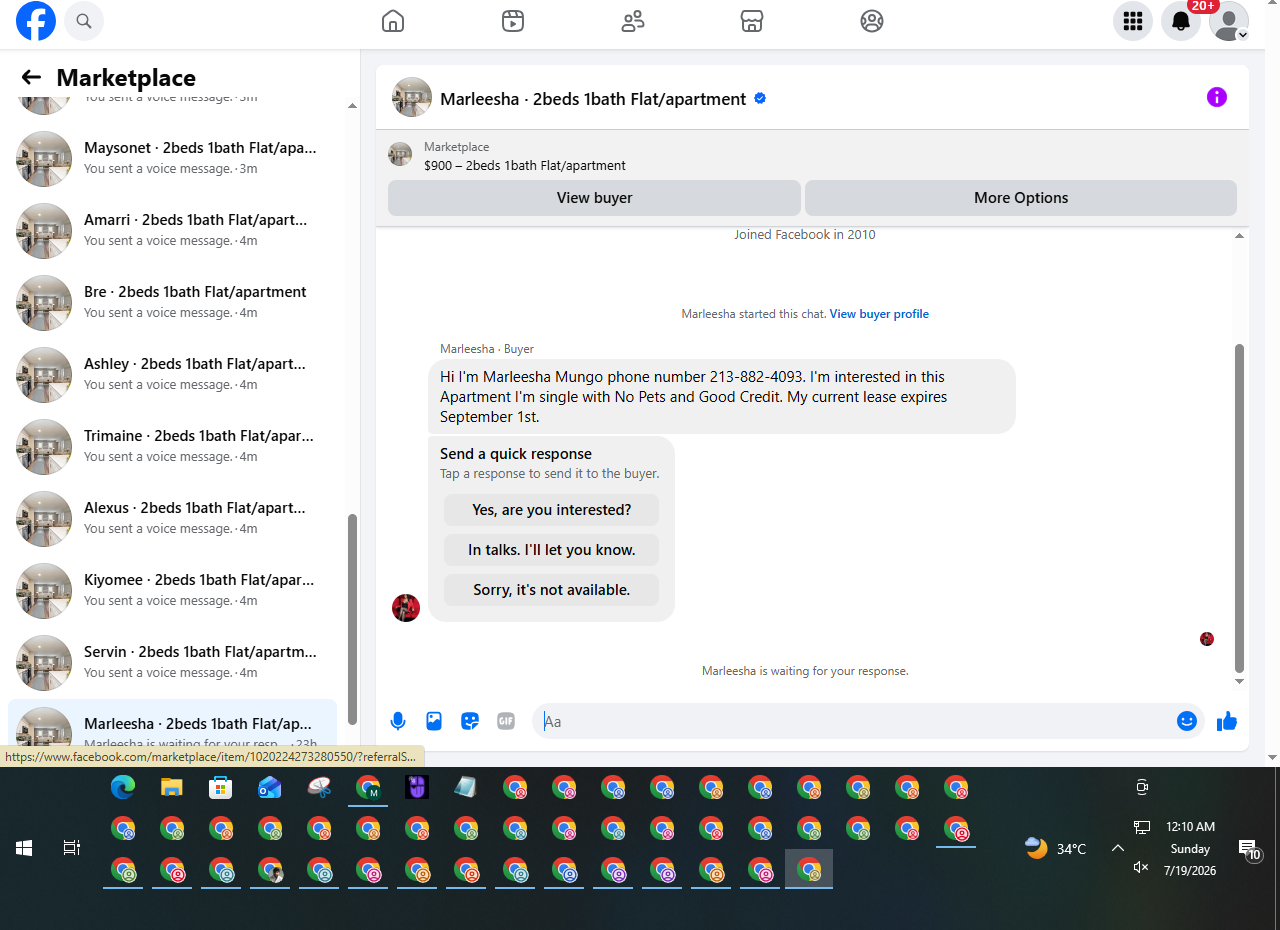Open the Alexus conversation
This screenshot has width=1280, height=930.
tap(172, 519)
